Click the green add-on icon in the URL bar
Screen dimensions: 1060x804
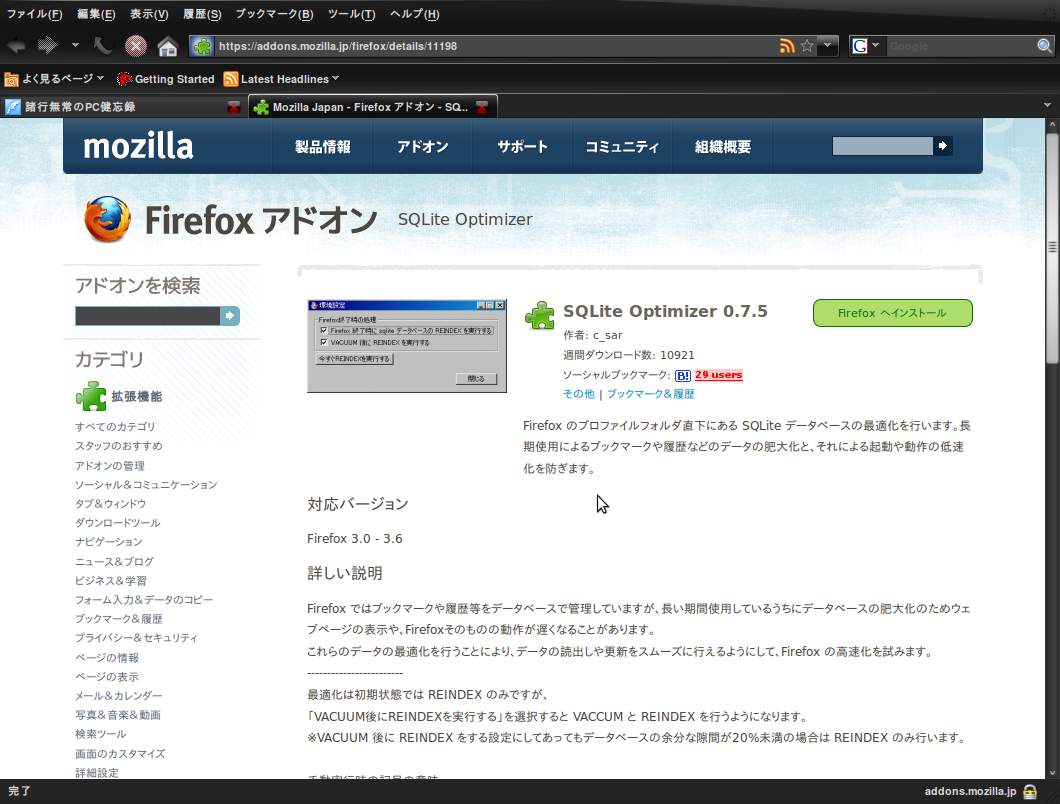(200, 45)
